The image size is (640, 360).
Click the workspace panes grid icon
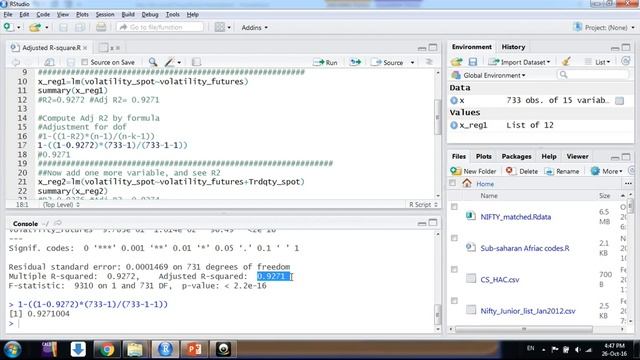[220, 27]
